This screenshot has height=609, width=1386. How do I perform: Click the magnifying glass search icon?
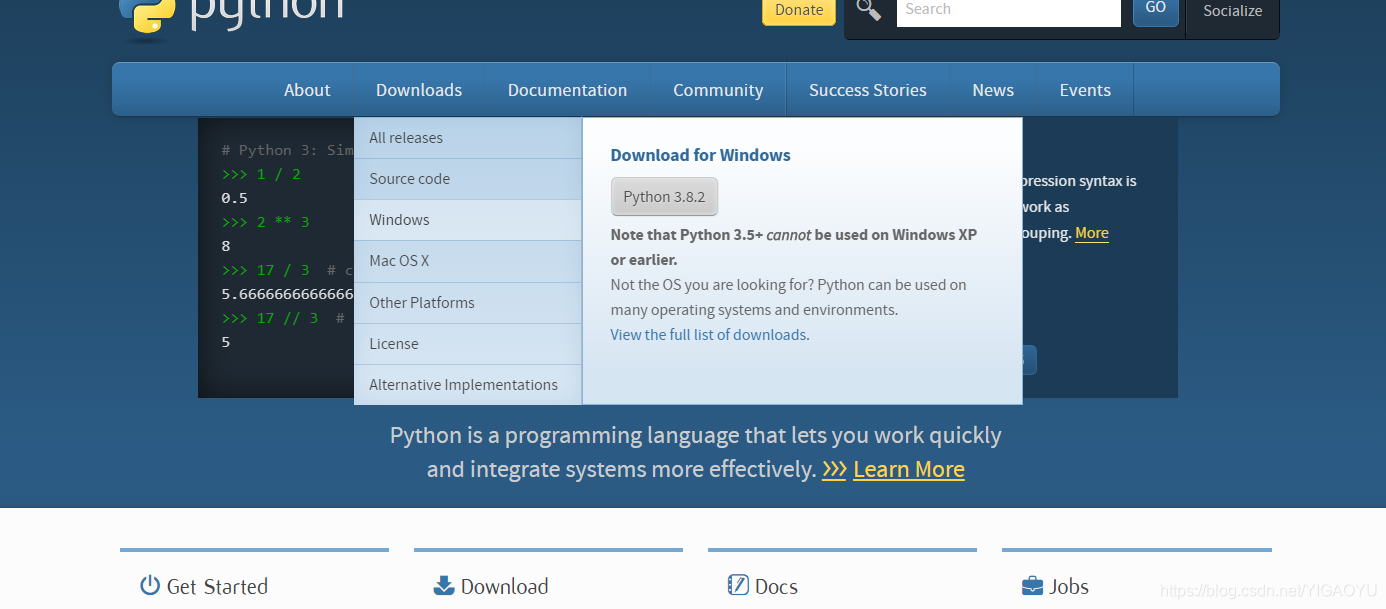click(869, 11)
